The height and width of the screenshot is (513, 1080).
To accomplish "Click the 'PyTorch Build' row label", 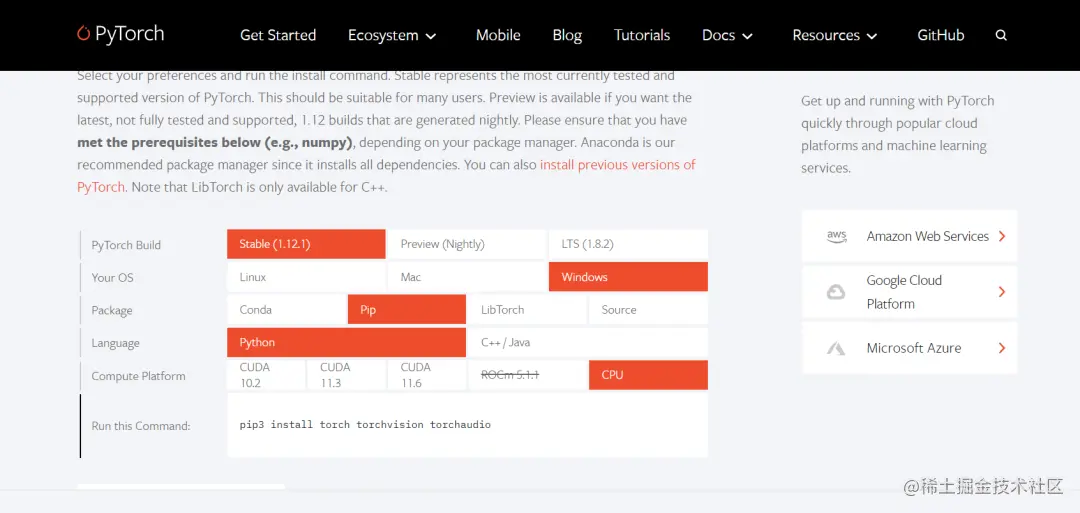I will pos(126,245).
